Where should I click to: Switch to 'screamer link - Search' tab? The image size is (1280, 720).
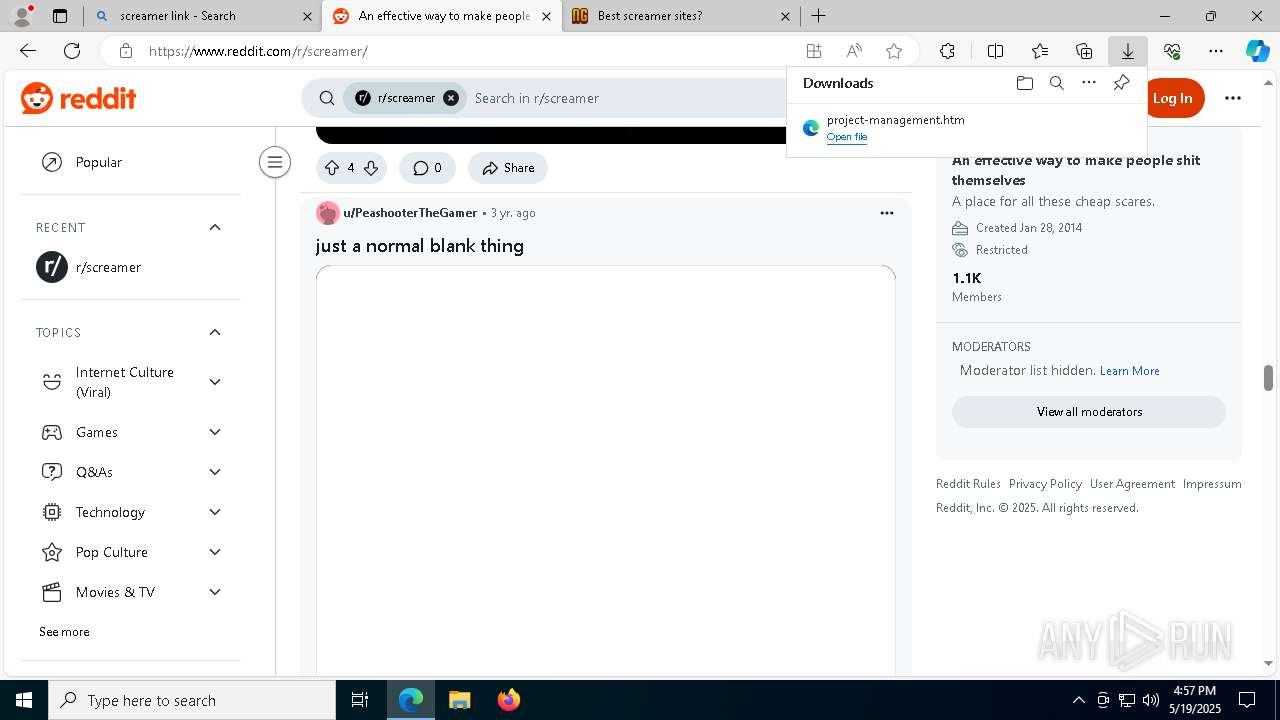[x=200, y=16]
